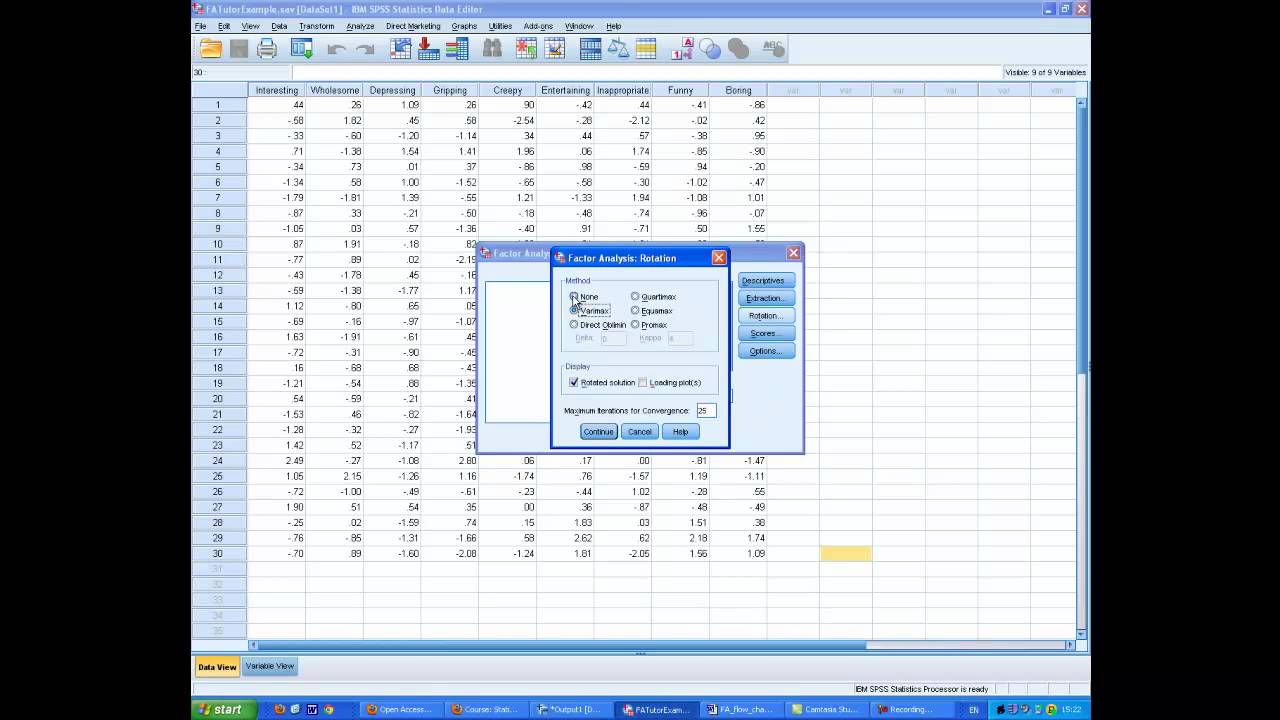1280x720 pixels.
Task: Open the Direct Marketing menu
Action: point(413,26)
